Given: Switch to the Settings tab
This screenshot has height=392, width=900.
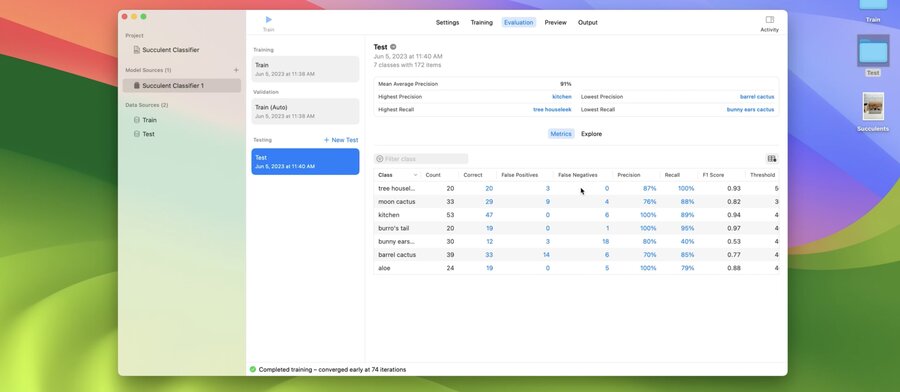Looking at the screenshot, I should [x=447, y=22].
